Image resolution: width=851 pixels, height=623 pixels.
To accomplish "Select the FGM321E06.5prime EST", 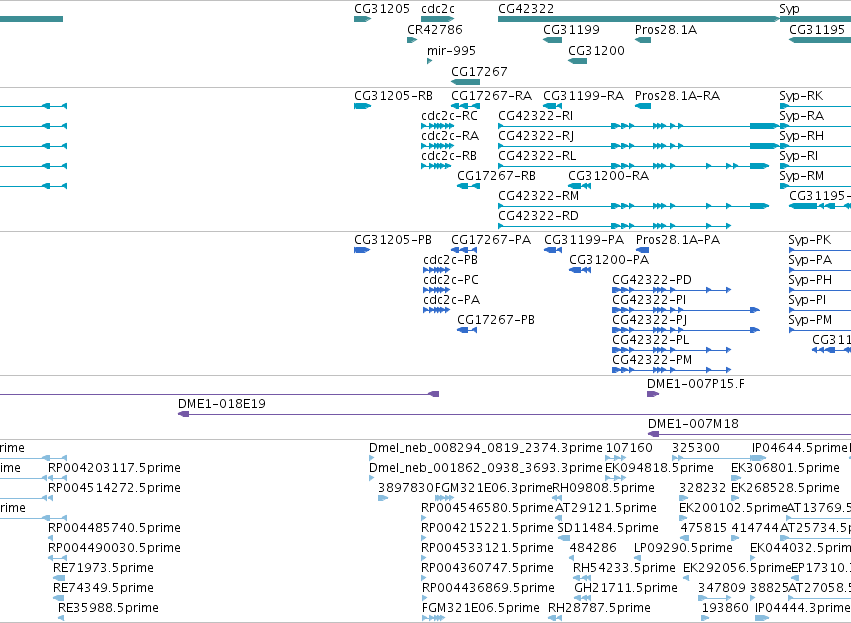I will click(433, 618).
